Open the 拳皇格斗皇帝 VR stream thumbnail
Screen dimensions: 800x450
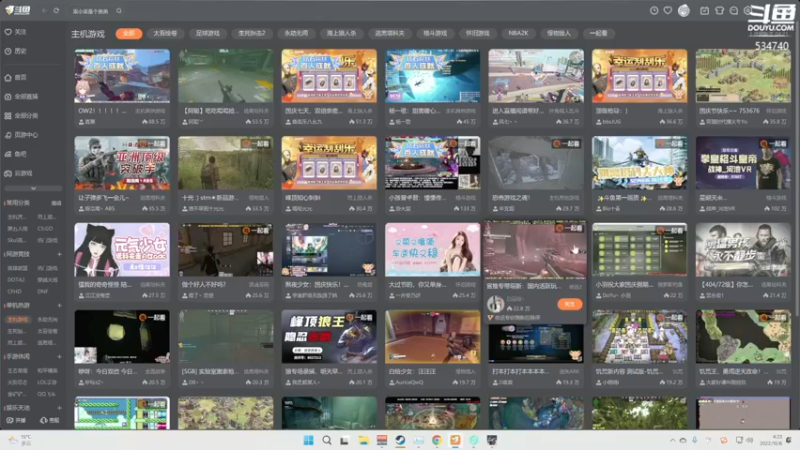click(743, 163)
